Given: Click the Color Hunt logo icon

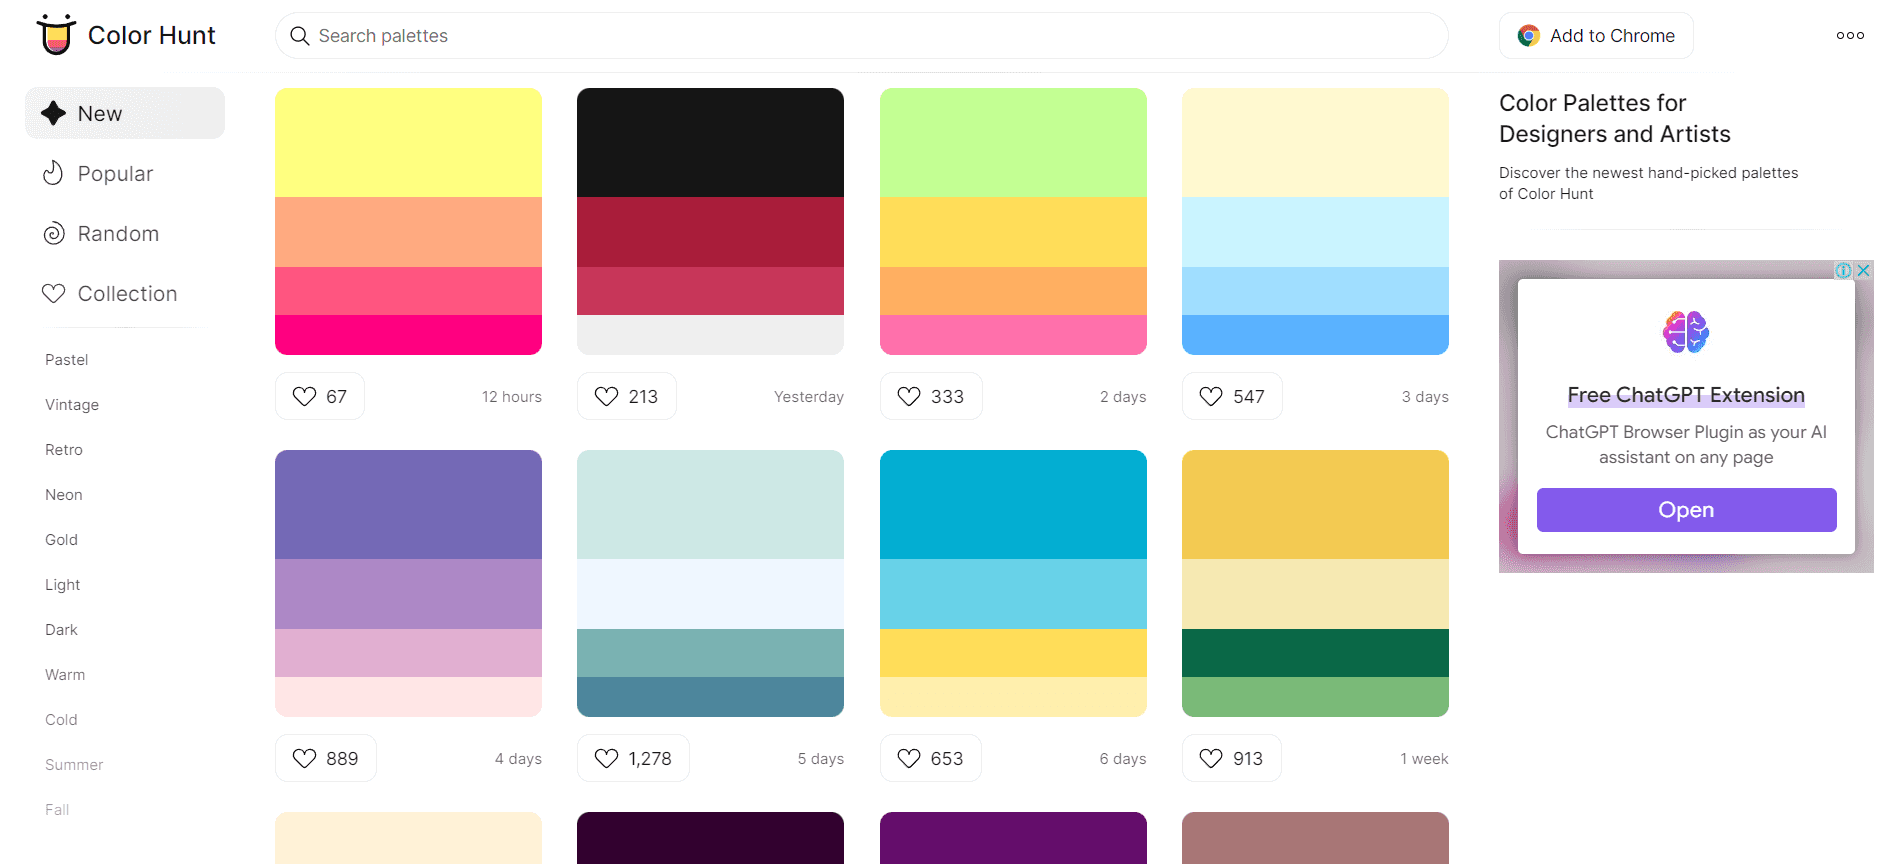Looking at the screenshot, I should 56,35.
